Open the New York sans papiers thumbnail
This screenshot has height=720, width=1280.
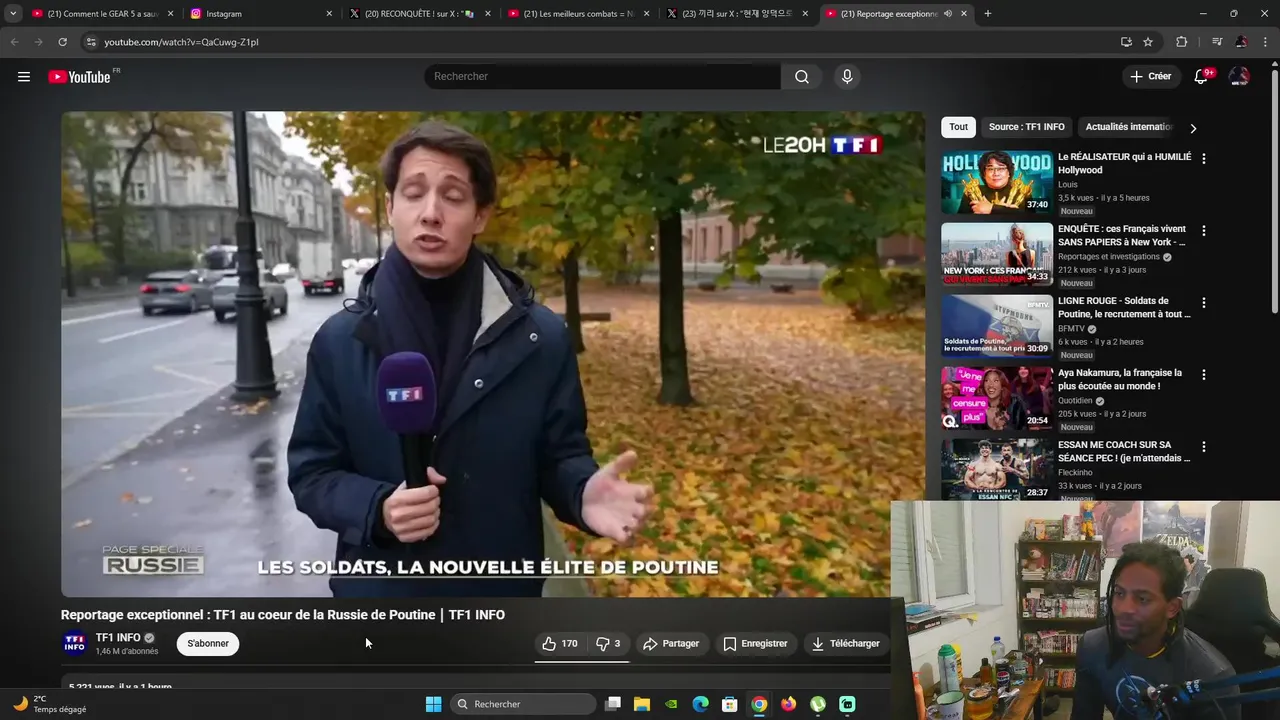click(x=997, y=254)
